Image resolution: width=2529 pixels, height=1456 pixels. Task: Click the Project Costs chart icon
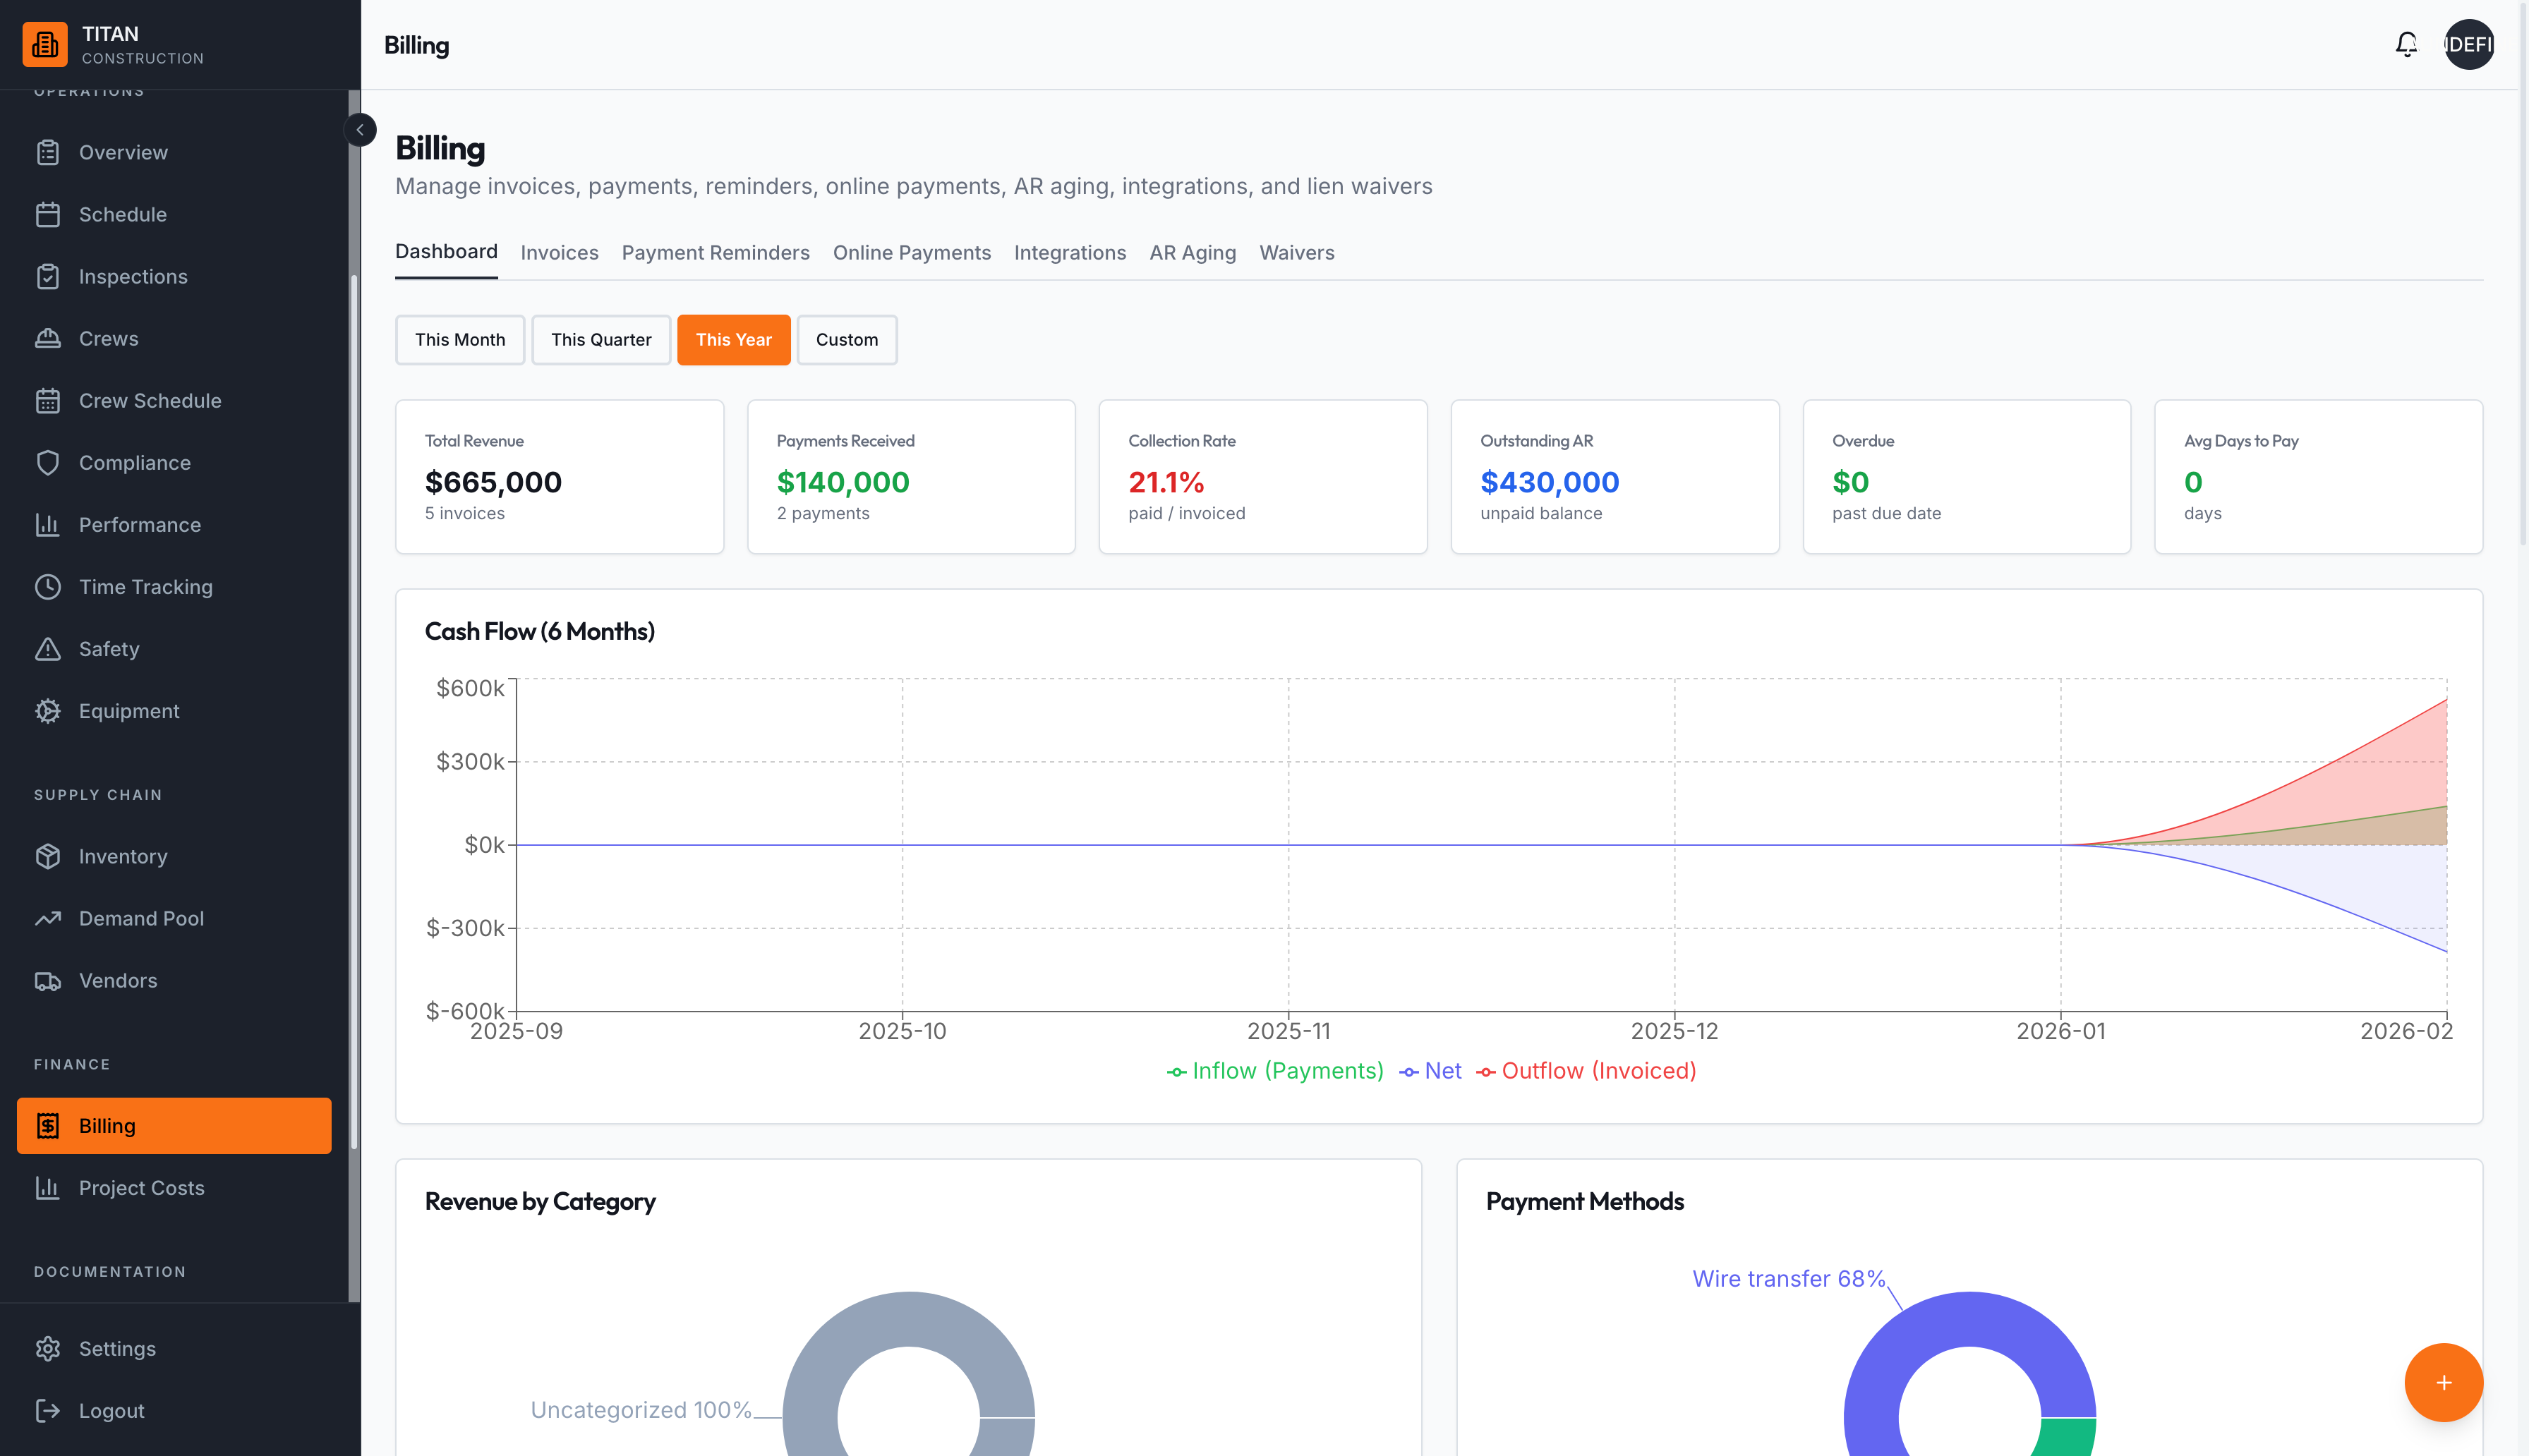pyautogui.click(x=48, y=1188)
